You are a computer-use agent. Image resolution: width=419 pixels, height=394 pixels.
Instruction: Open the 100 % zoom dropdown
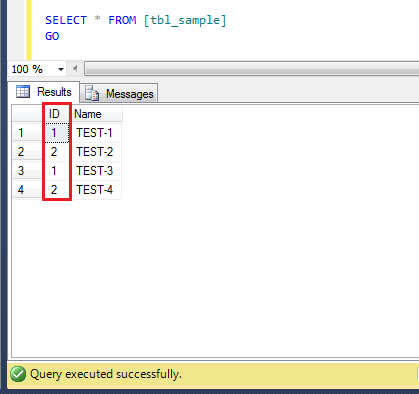61,69
